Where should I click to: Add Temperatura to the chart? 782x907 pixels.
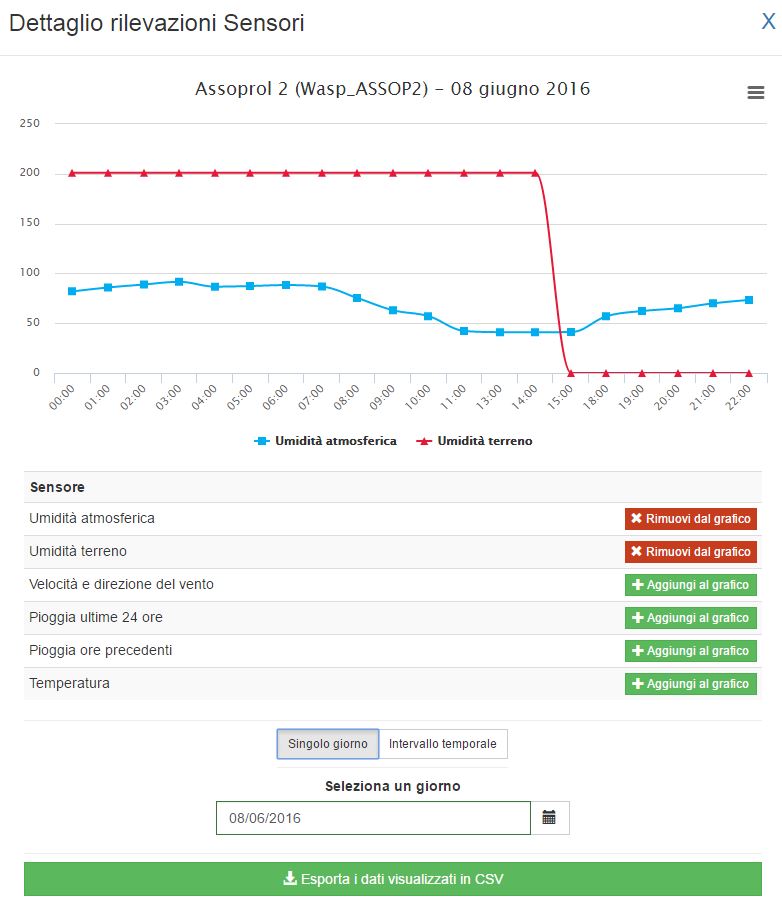pyautogui.click(x=691, y=684)
